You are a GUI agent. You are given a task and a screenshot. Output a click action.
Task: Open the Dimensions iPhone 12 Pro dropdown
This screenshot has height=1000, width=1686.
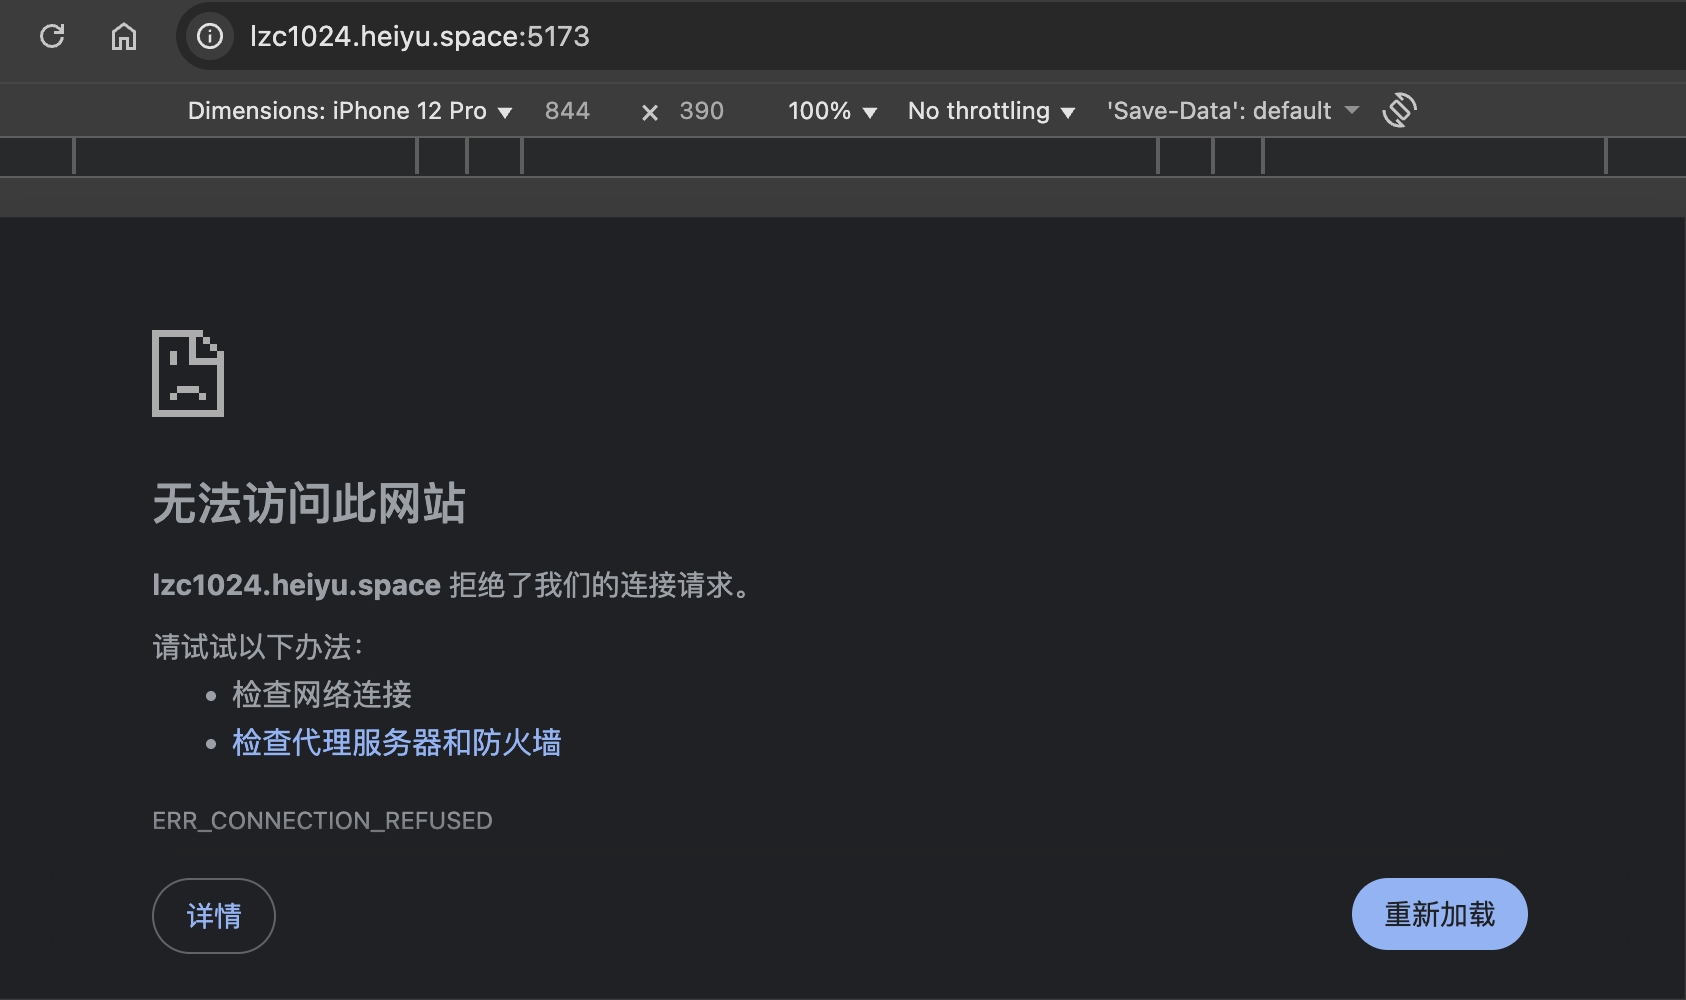point(350,111)
